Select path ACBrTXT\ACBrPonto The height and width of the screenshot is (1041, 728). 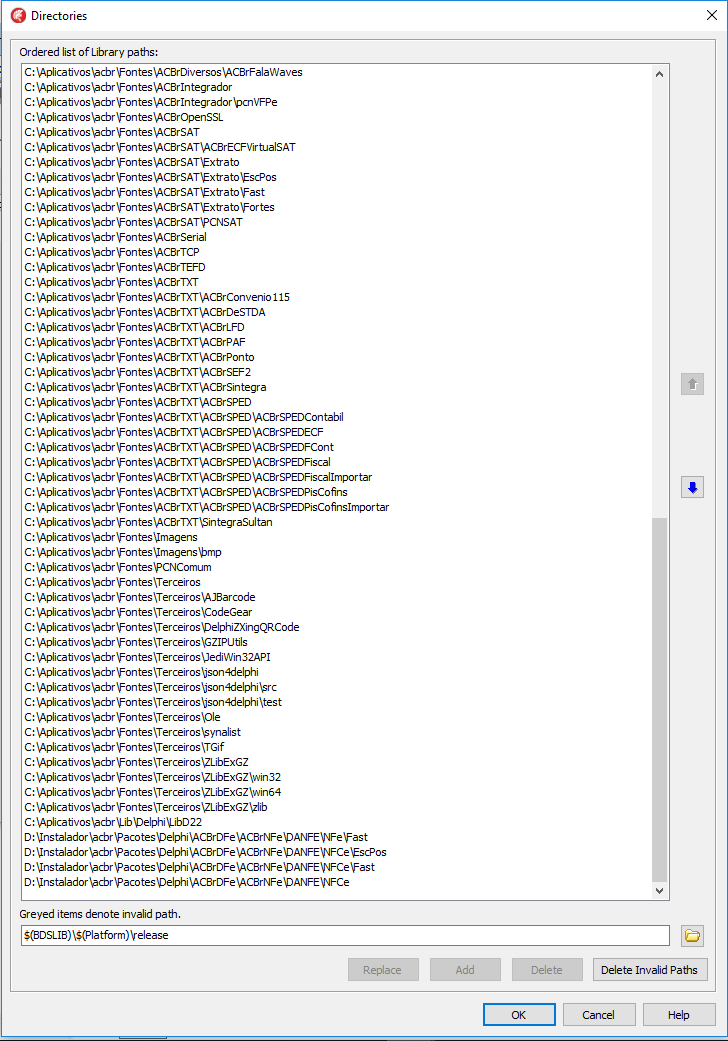point(139,357)
